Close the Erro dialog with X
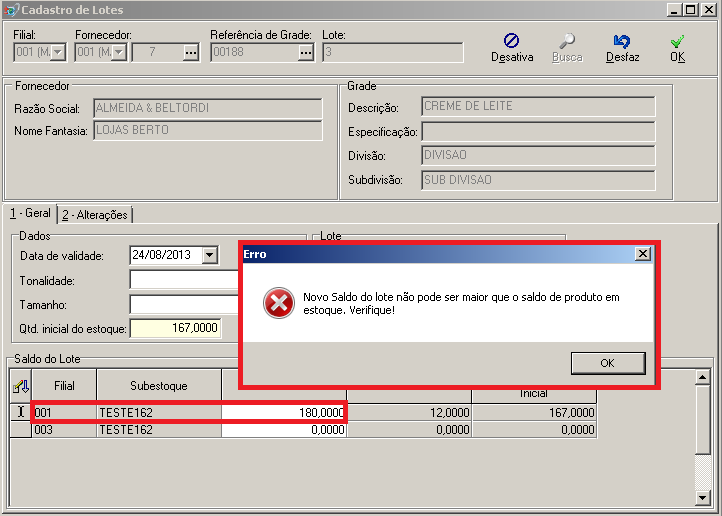 [x=642, y=254]
